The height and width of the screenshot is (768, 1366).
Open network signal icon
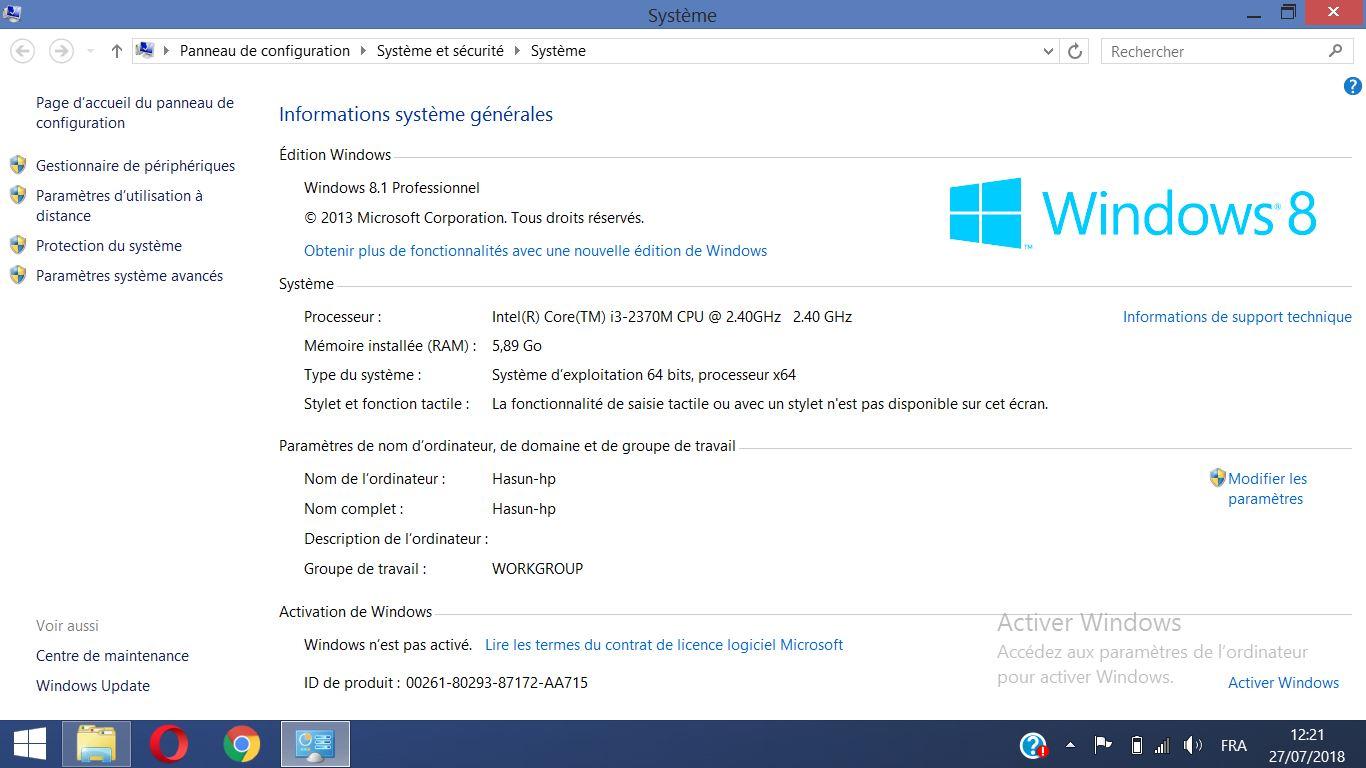click(1162, 745)
